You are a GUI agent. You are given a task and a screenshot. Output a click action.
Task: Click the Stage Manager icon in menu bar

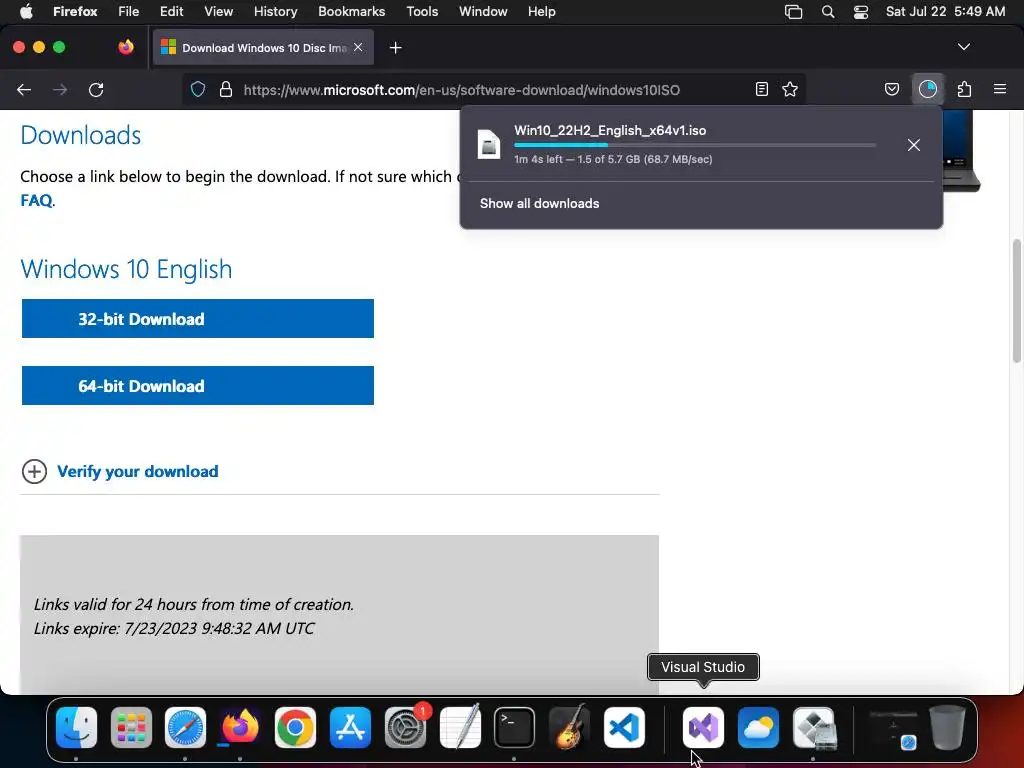pos(793,12)
